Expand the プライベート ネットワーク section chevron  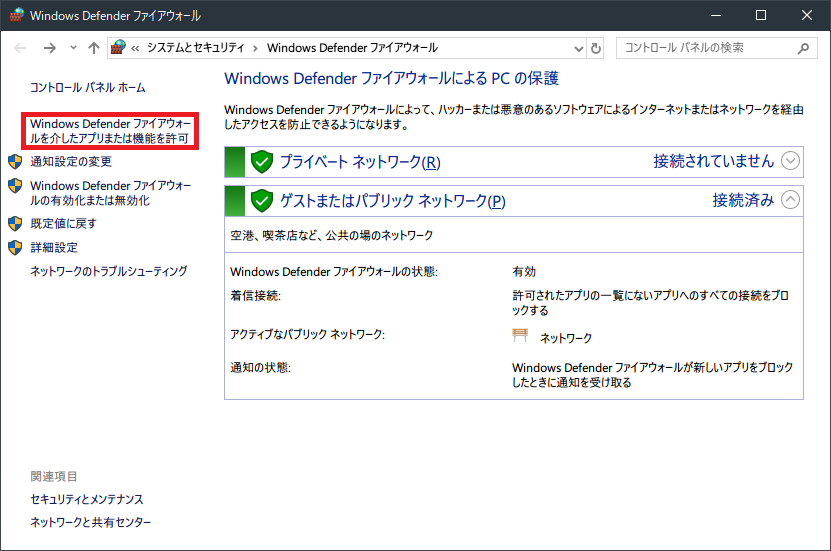790,161
